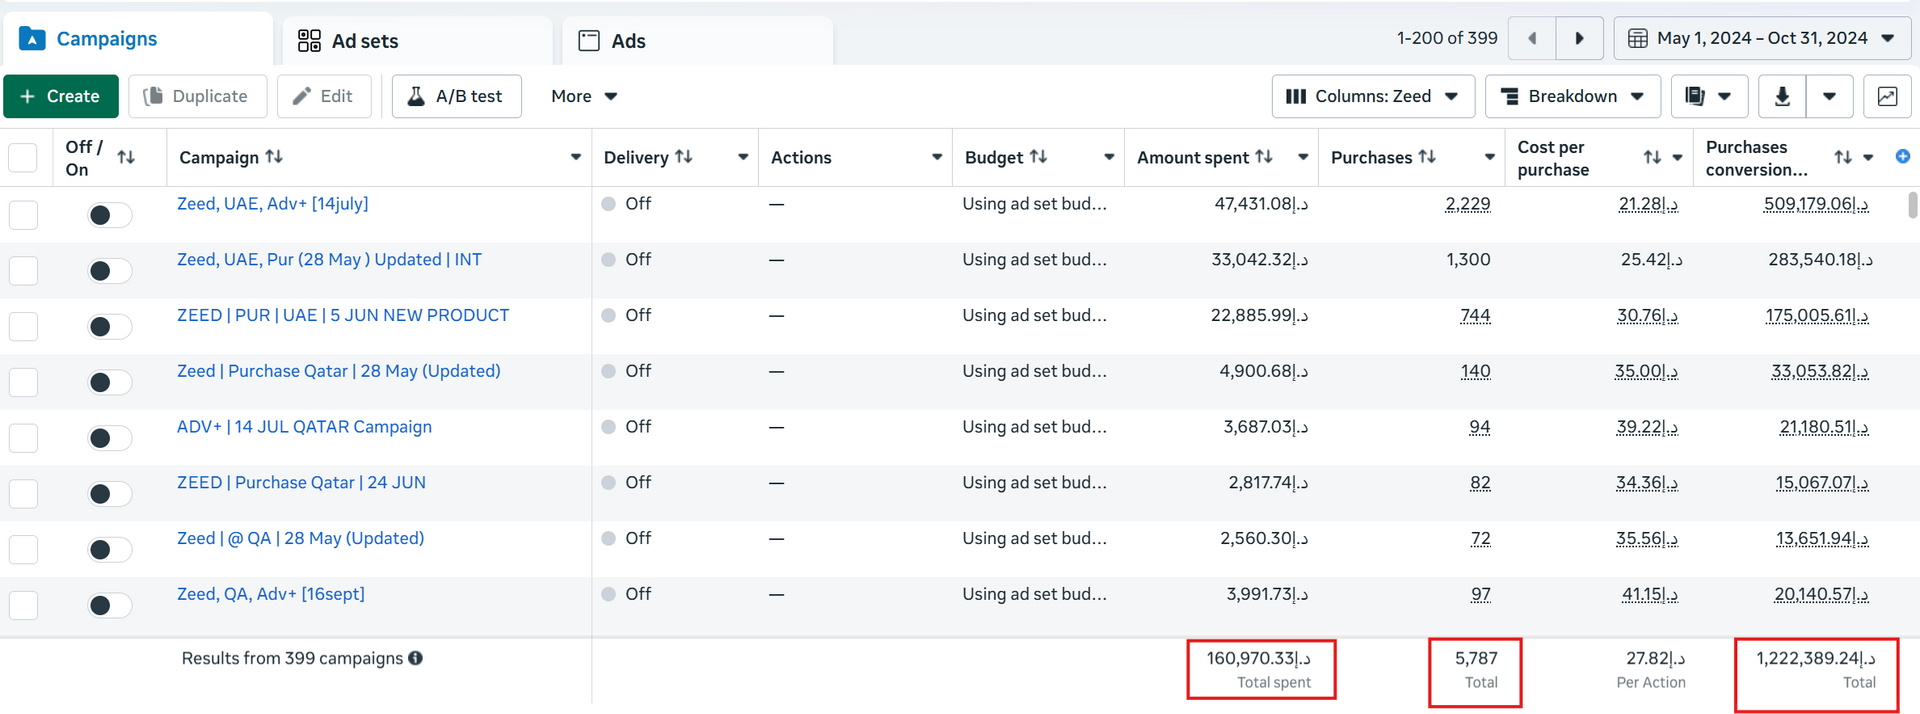Open Purchases column dropdown arrow
Viewport: 1920px width, 714px height.
coord(1490,157)
